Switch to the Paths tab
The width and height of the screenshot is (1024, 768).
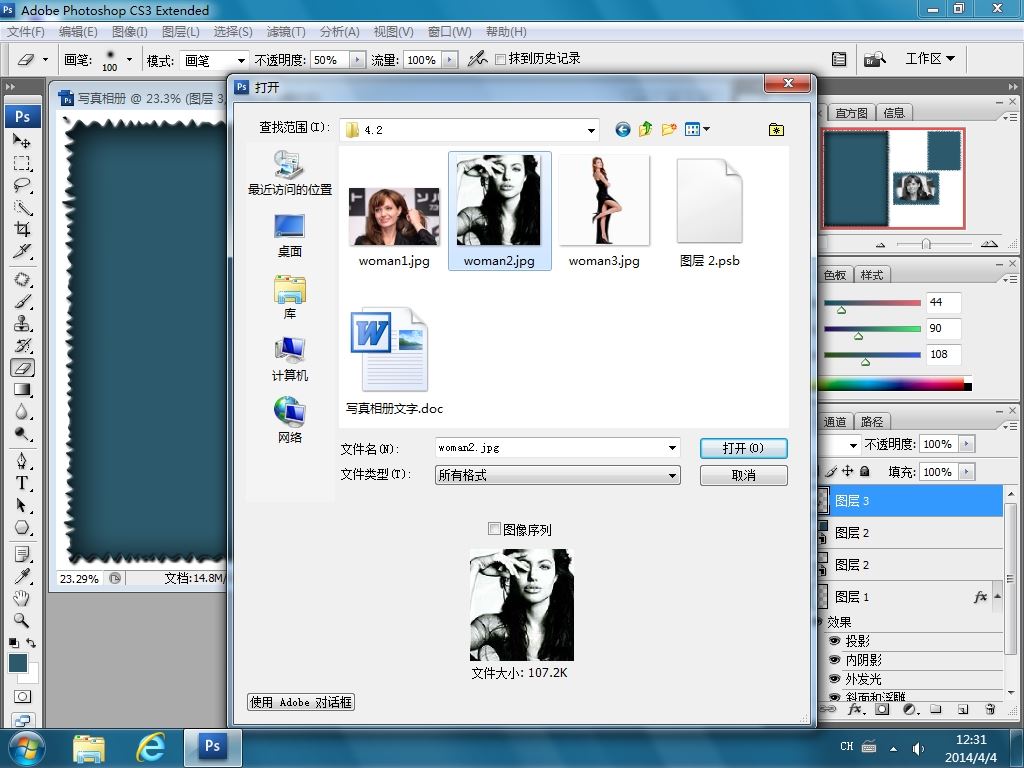(871, 422)
